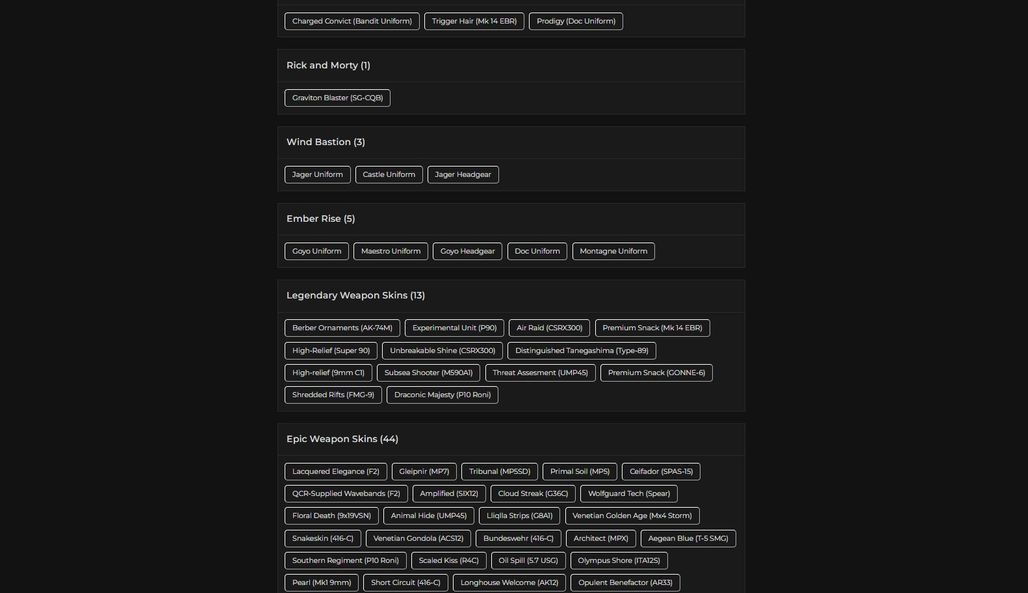Click the Legendary Weapon Skins (13) heading
The image size is (1028, 593).
tap(356, 295)
